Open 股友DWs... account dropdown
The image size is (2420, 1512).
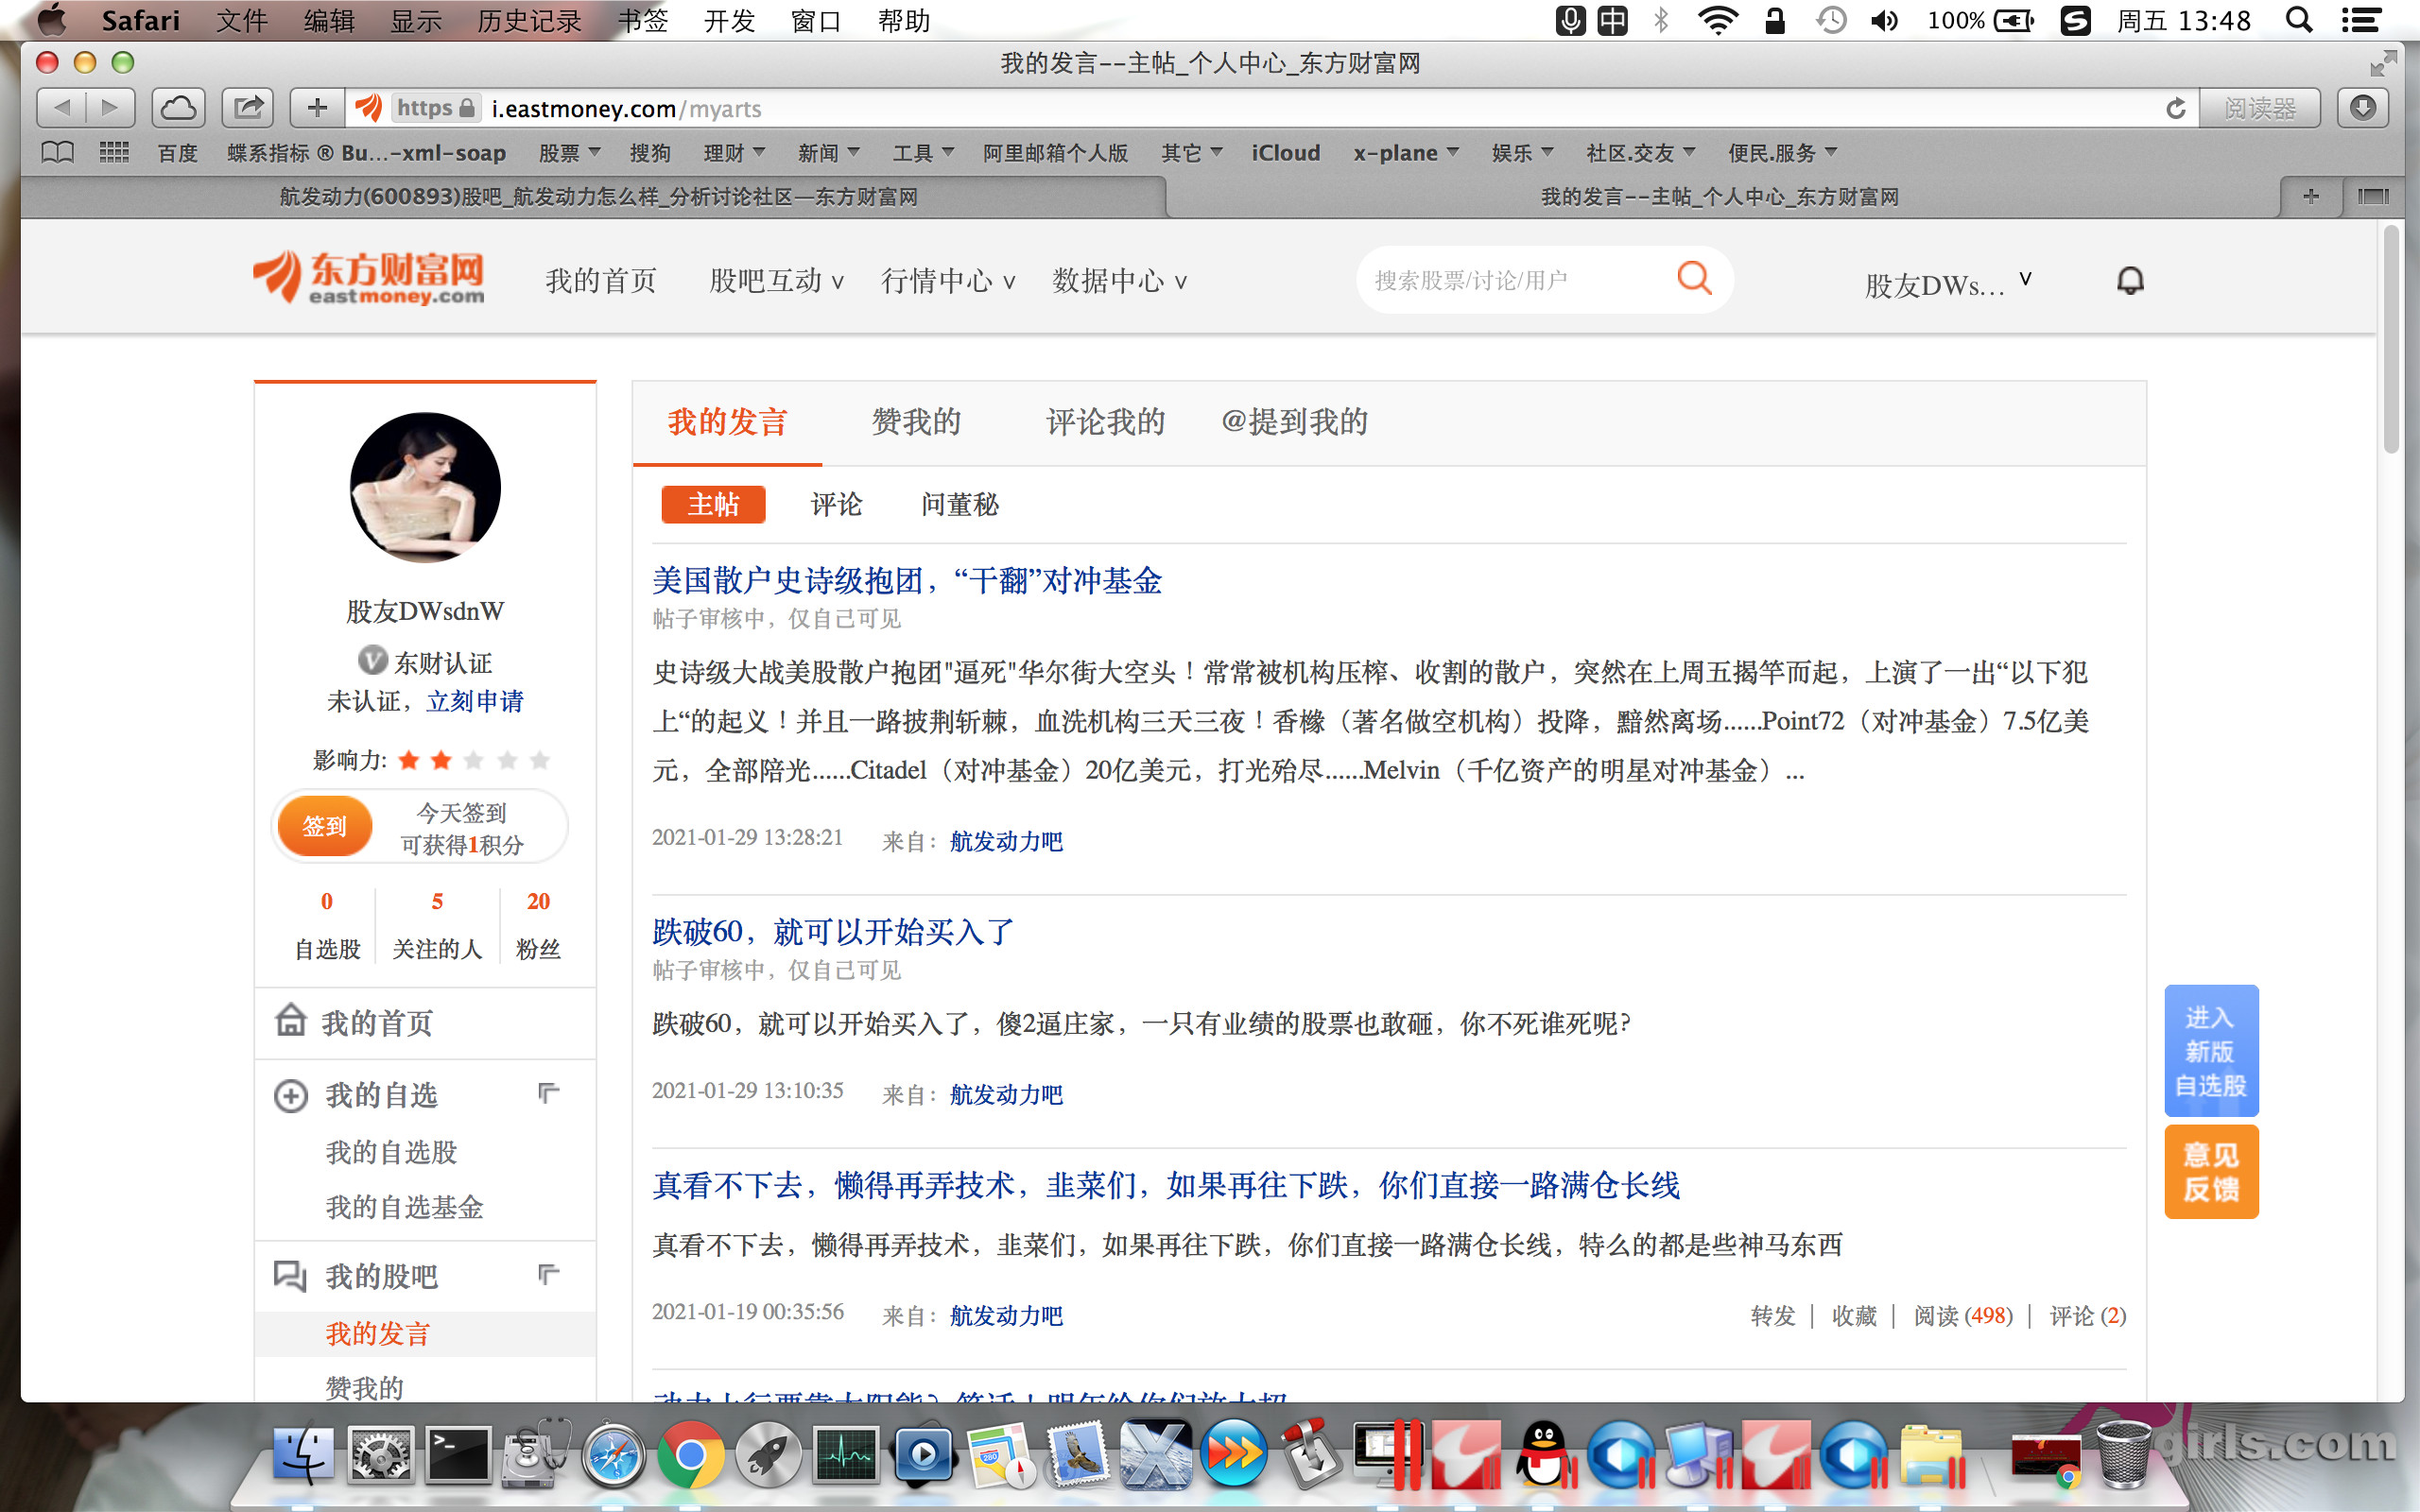[1947, 284]
